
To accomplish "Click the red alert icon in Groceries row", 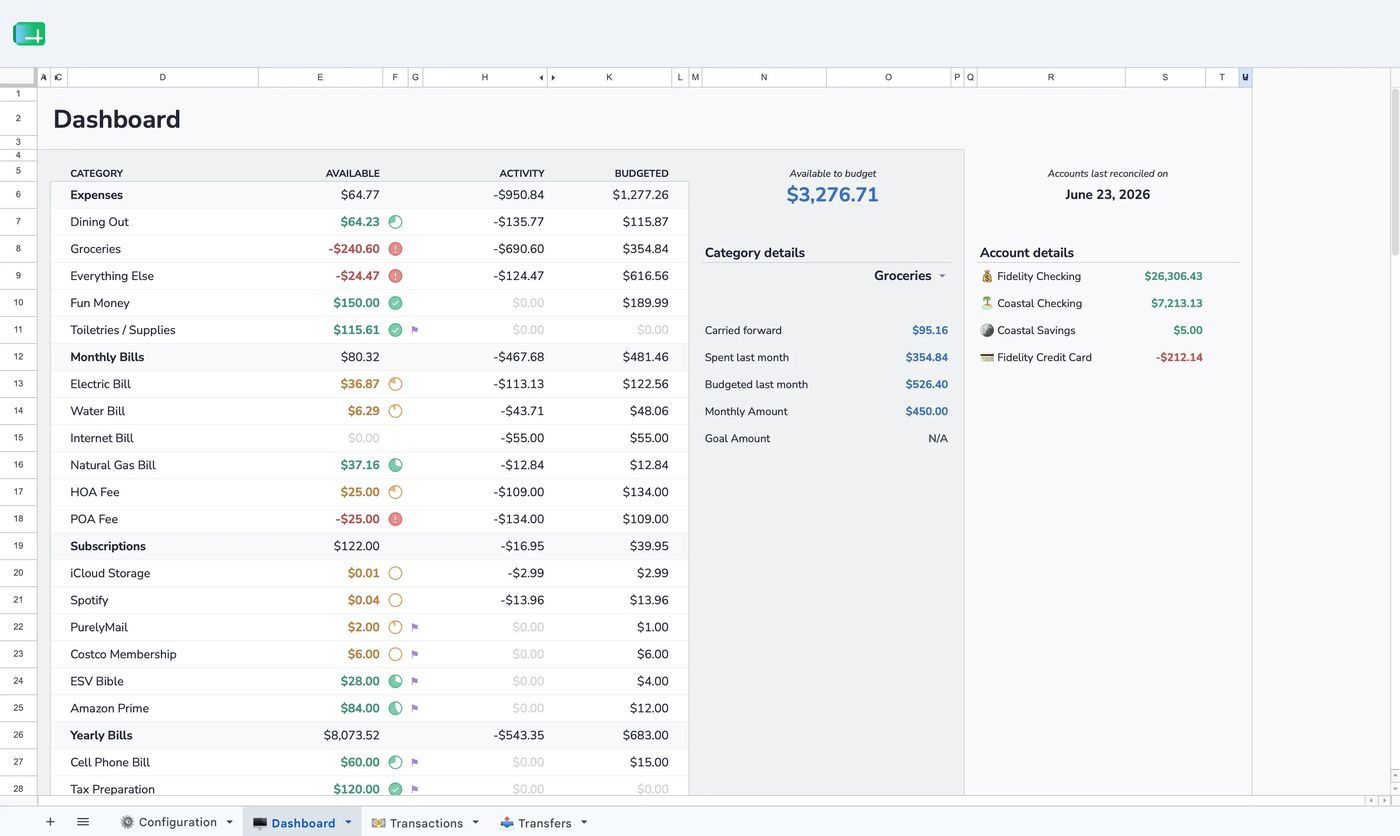I will click(x=395, y=249).
